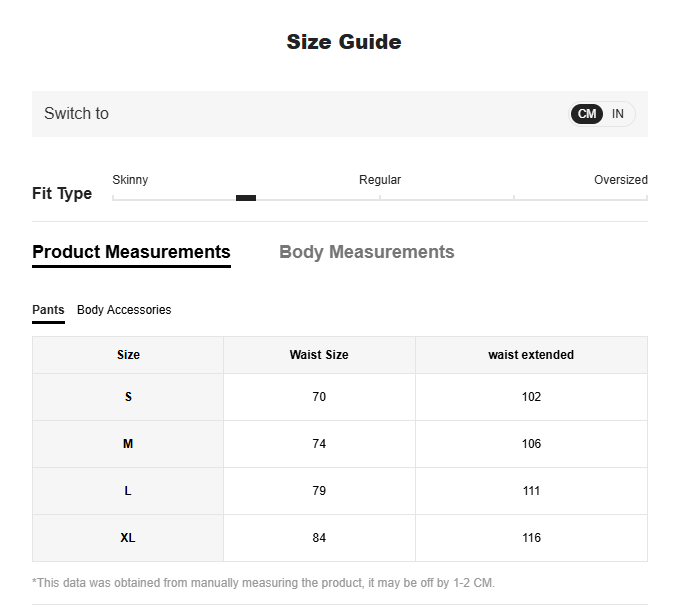
Task: Select the size XL row label
Action: 128,538
